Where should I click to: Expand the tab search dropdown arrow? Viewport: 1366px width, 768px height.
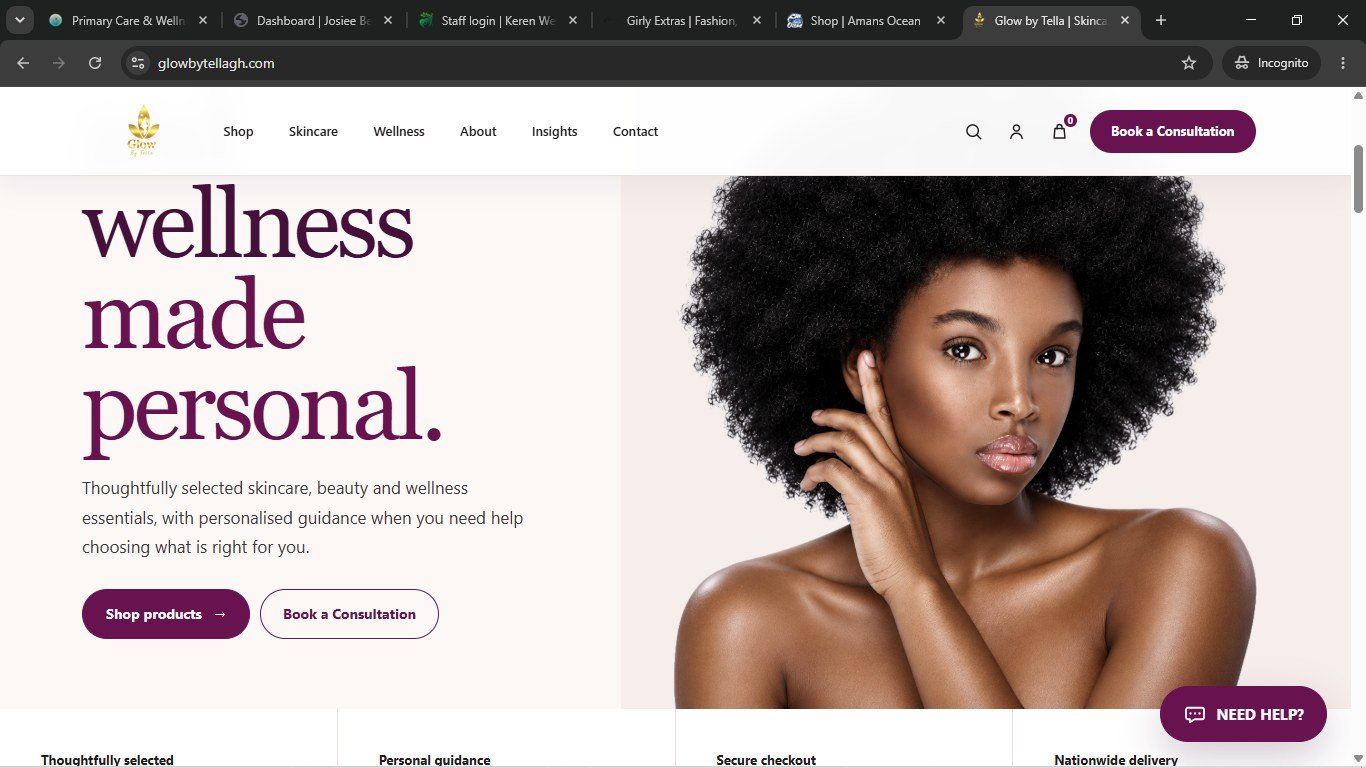click(19, 20)
